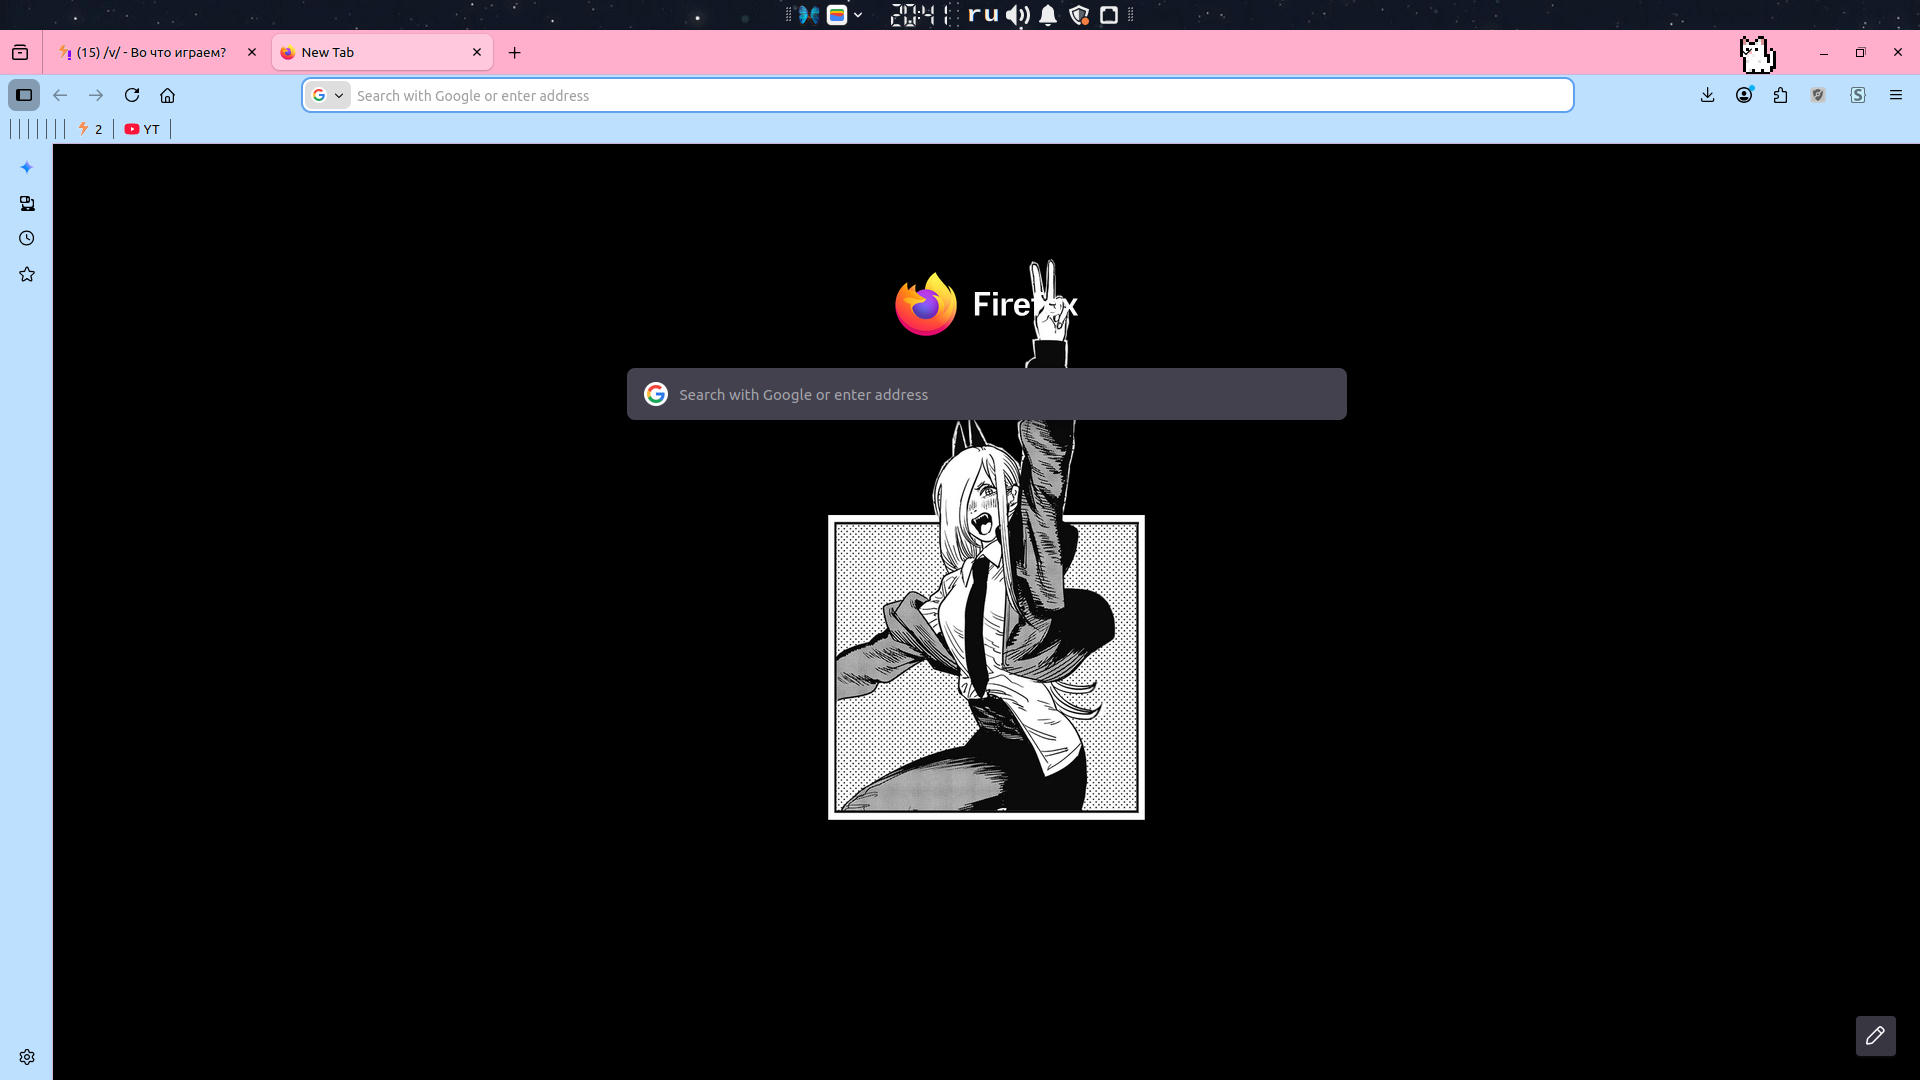
Task: Open the Firefox account menu
Action: tap(1744, 95)
